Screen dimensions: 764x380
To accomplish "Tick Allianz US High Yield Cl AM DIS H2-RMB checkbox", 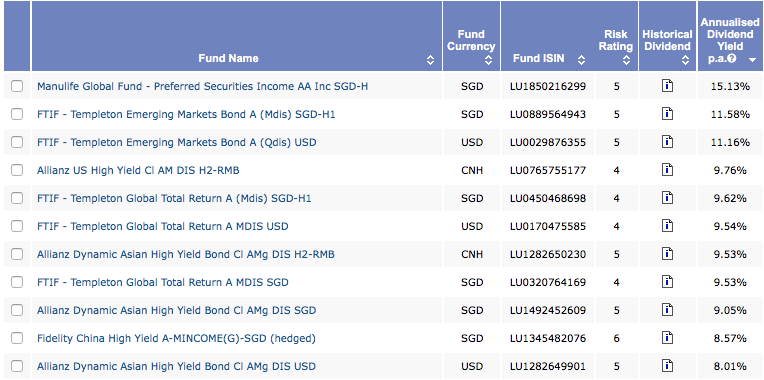I will [x=17, y=170].
